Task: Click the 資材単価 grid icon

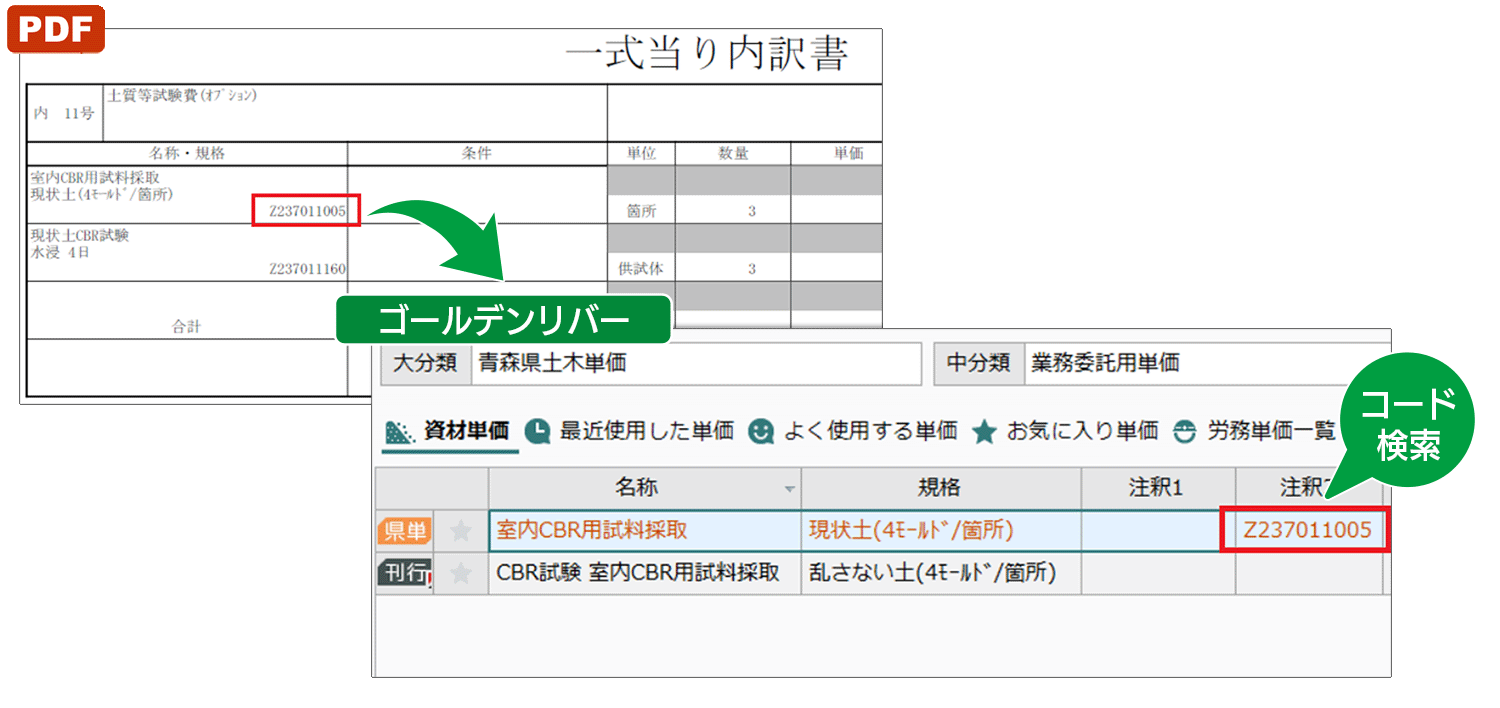Action: pos(400,432)
